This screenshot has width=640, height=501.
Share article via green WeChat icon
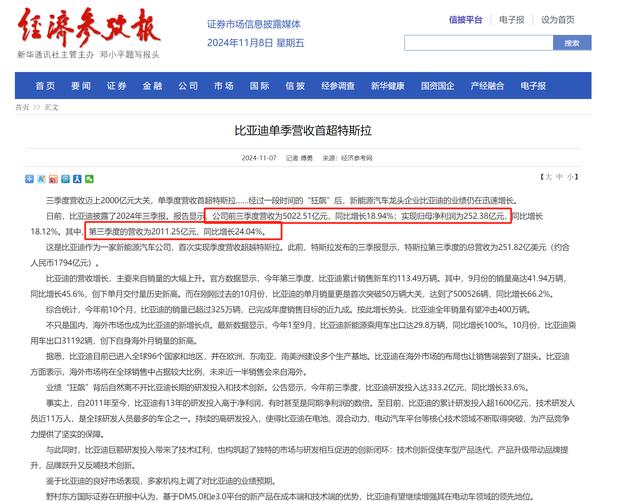tap(89, 179)
